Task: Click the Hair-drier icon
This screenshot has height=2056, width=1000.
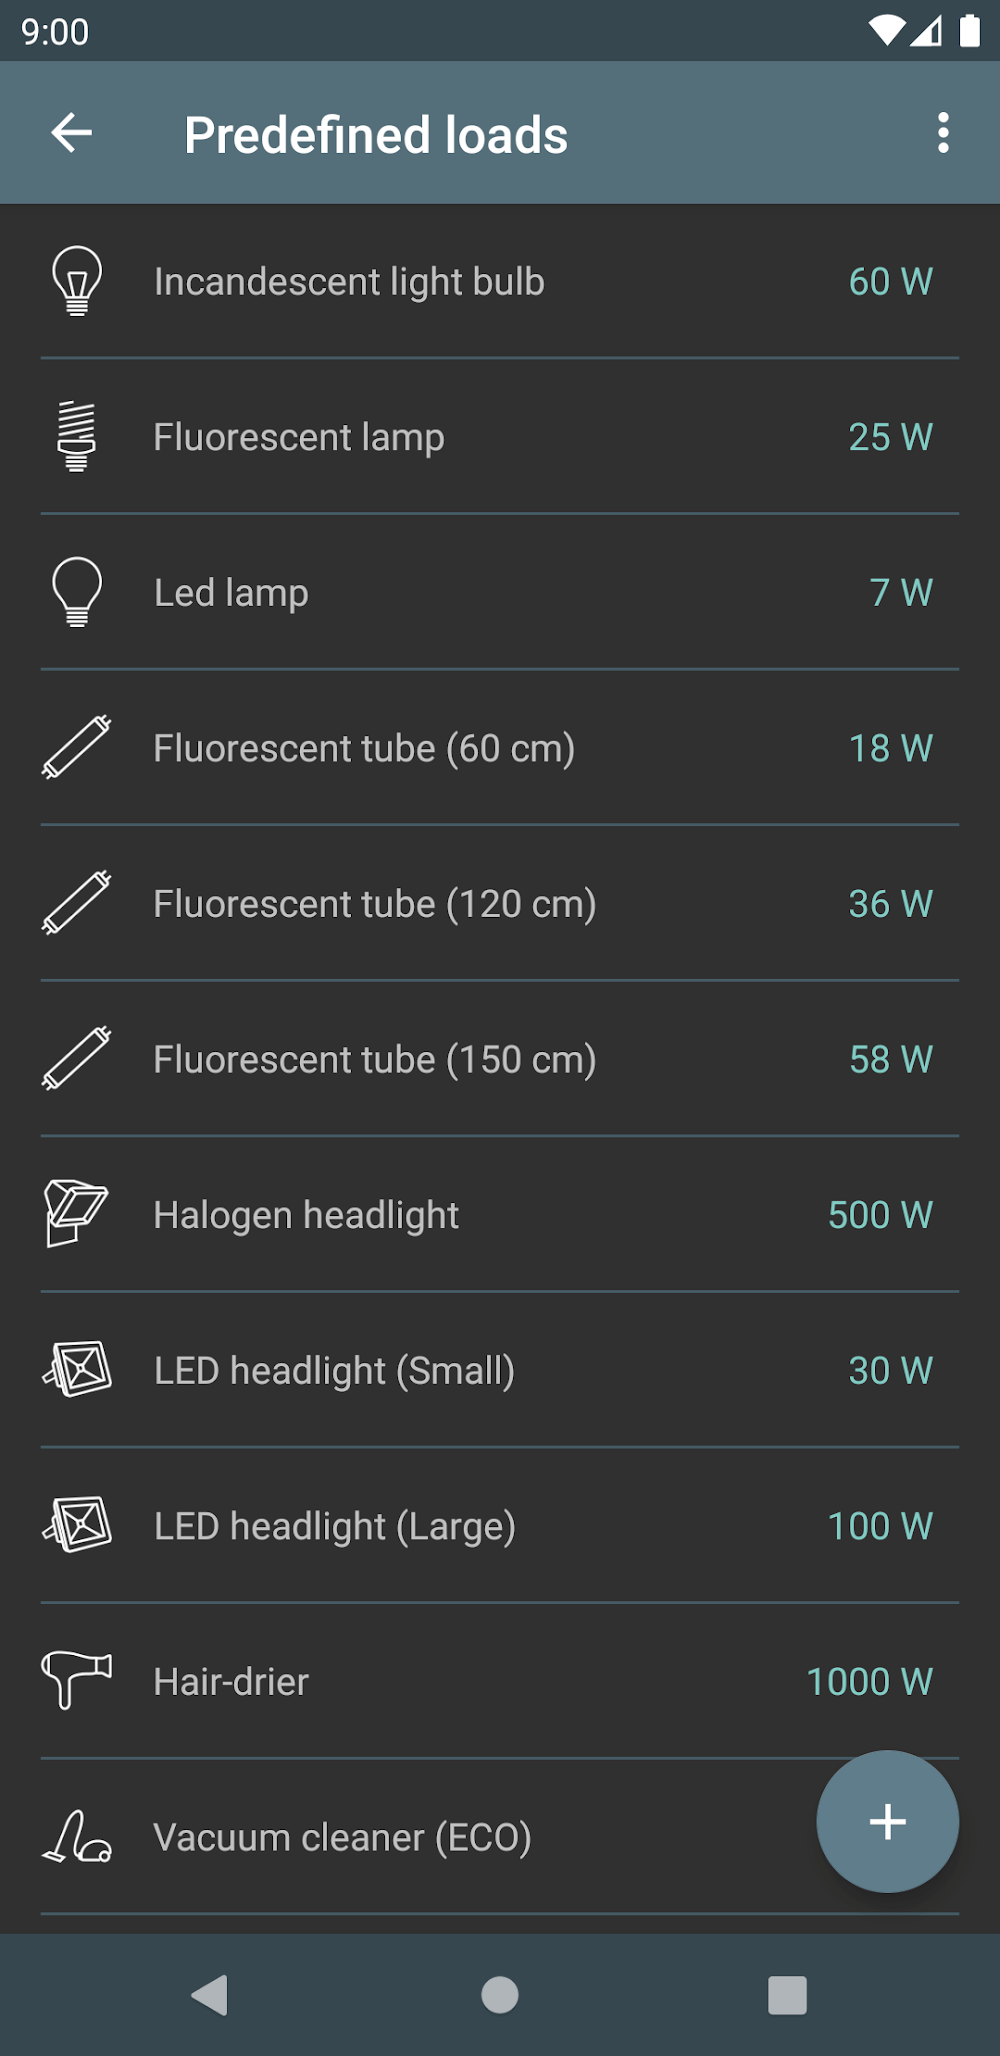Action: pyautogui.click(x=77, y=1680)
